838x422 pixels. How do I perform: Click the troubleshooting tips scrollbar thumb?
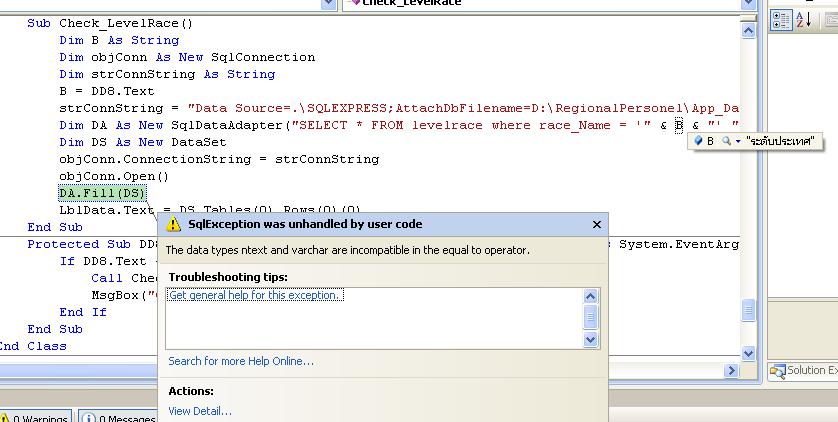tap(591, 316)
